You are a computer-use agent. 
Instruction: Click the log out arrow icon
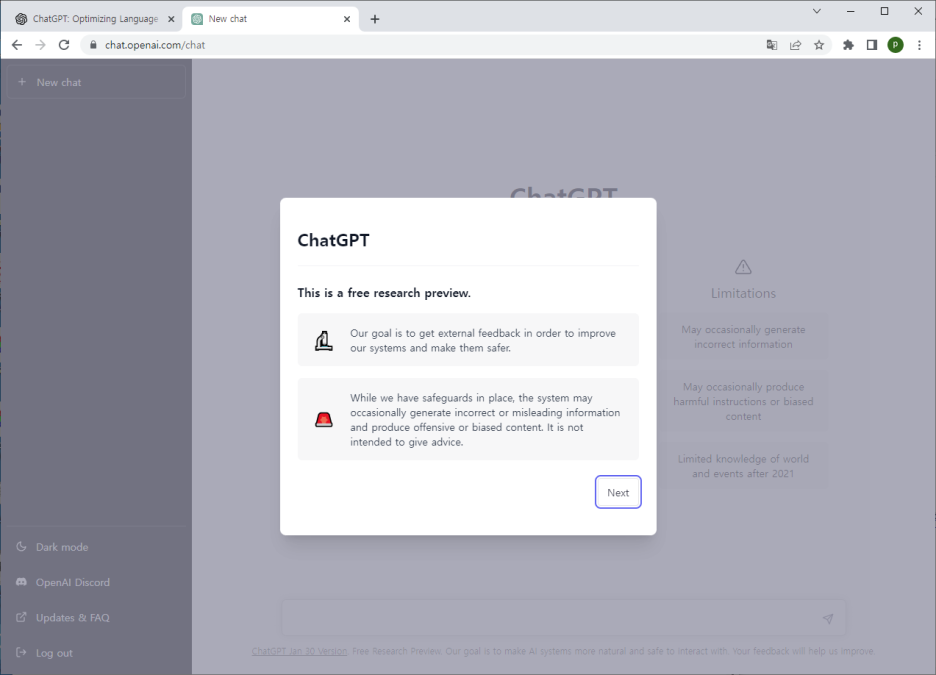coord(21,652)
